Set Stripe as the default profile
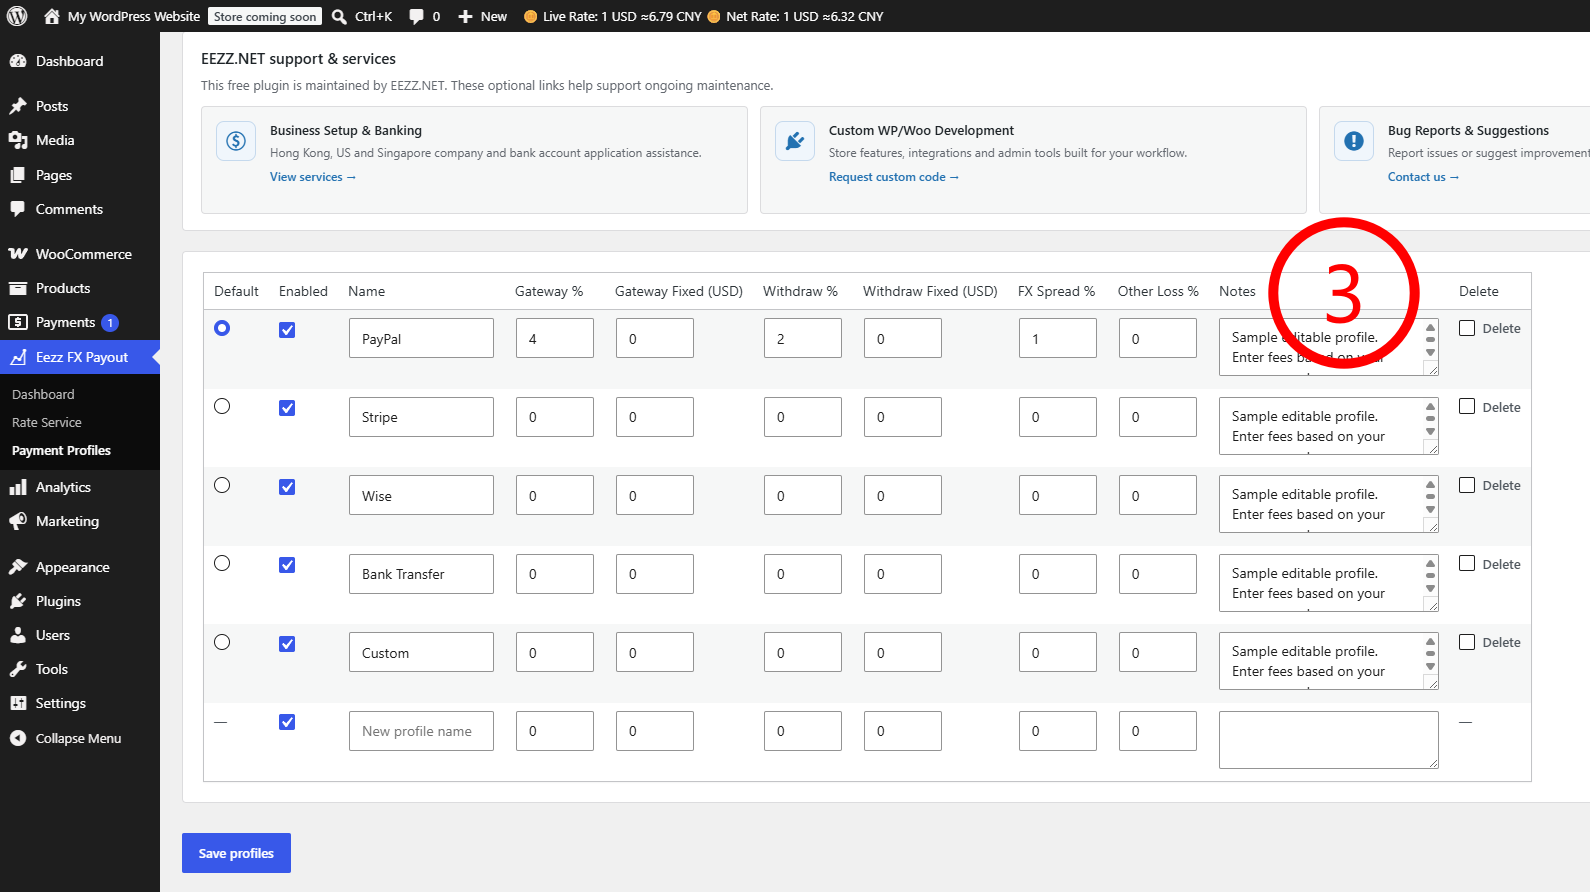 click(x=222, y=406)
